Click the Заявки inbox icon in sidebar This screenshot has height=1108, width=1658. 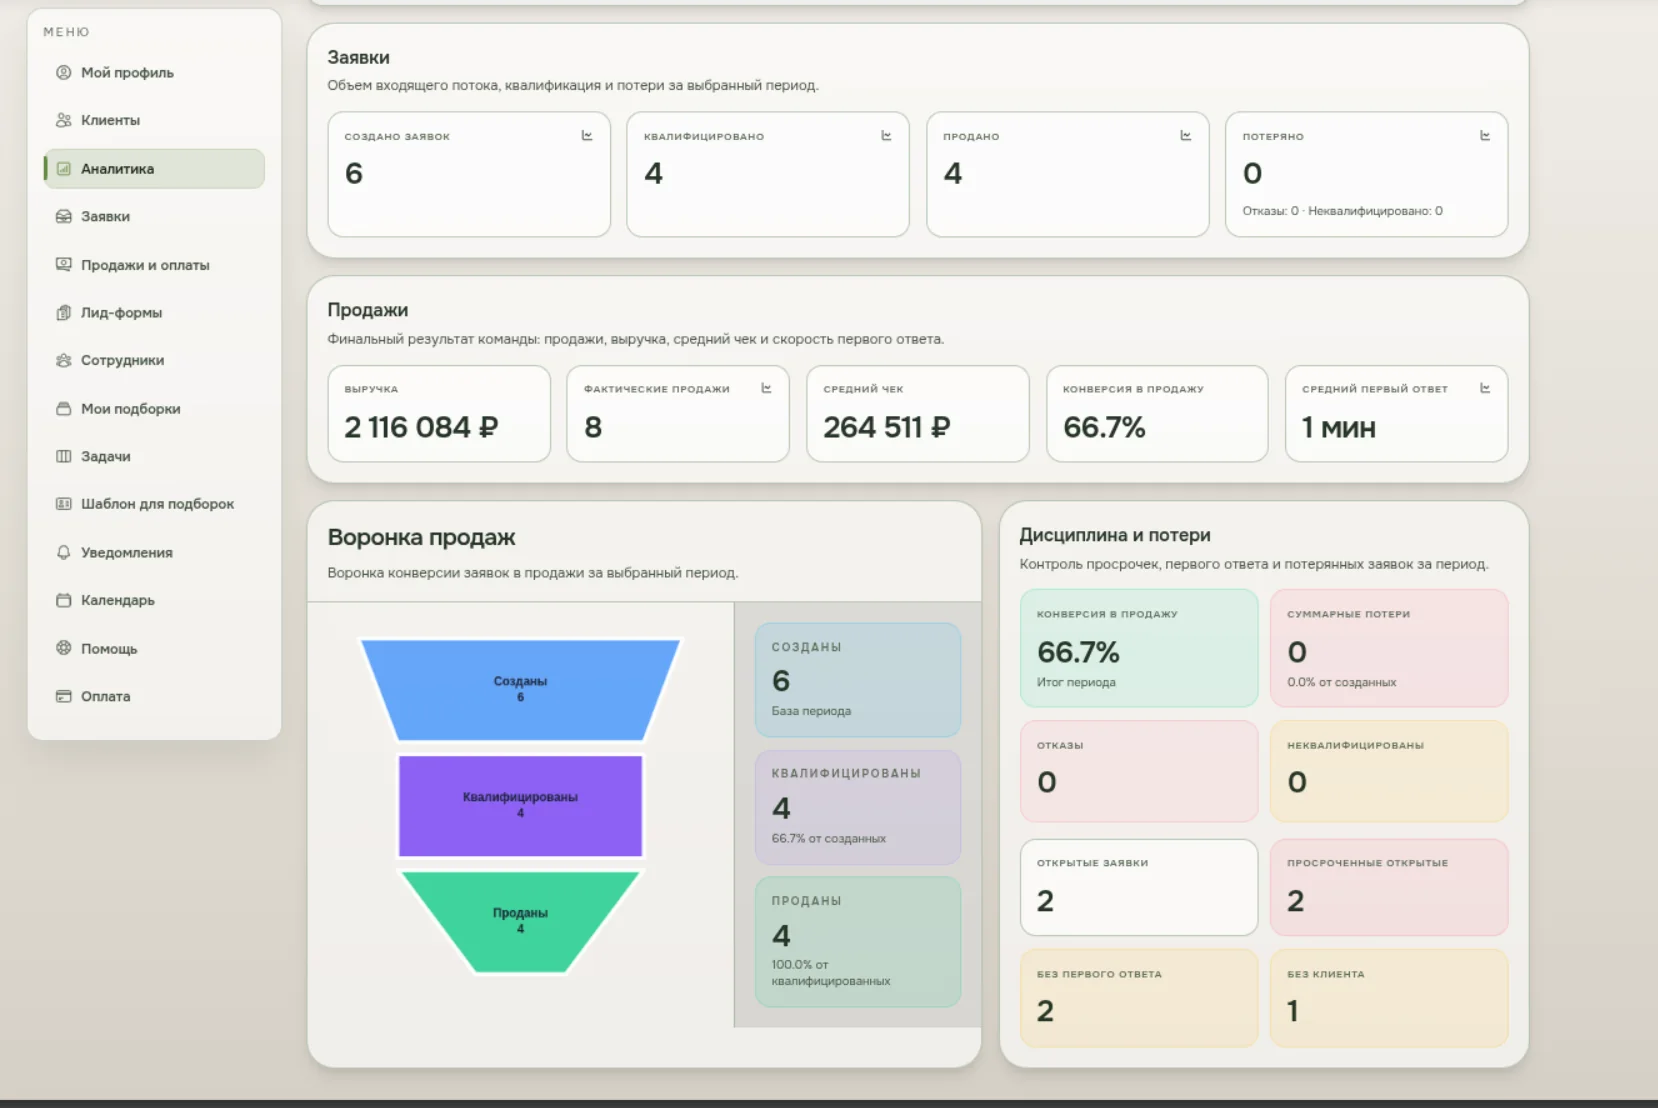click(64, 216)
